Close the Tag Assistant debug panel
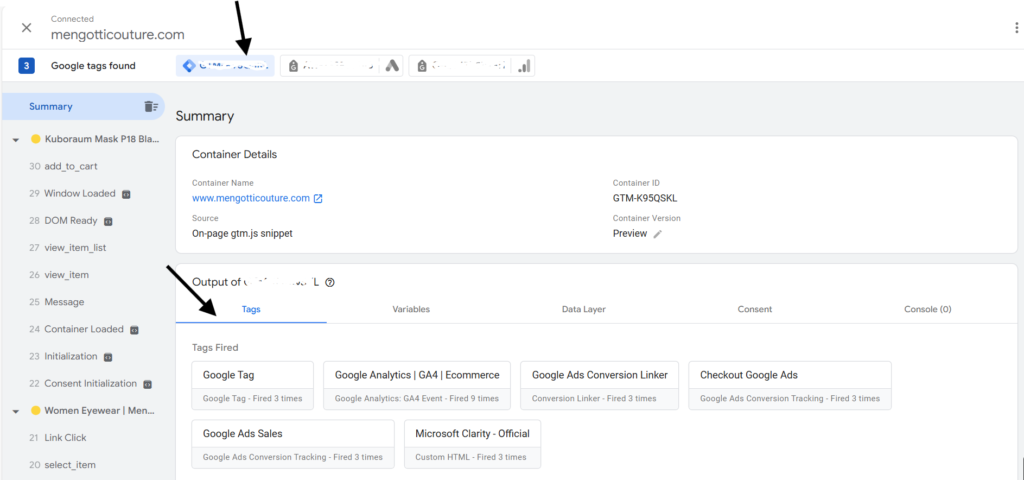The image size is (1024, 480). coord(26,27)
